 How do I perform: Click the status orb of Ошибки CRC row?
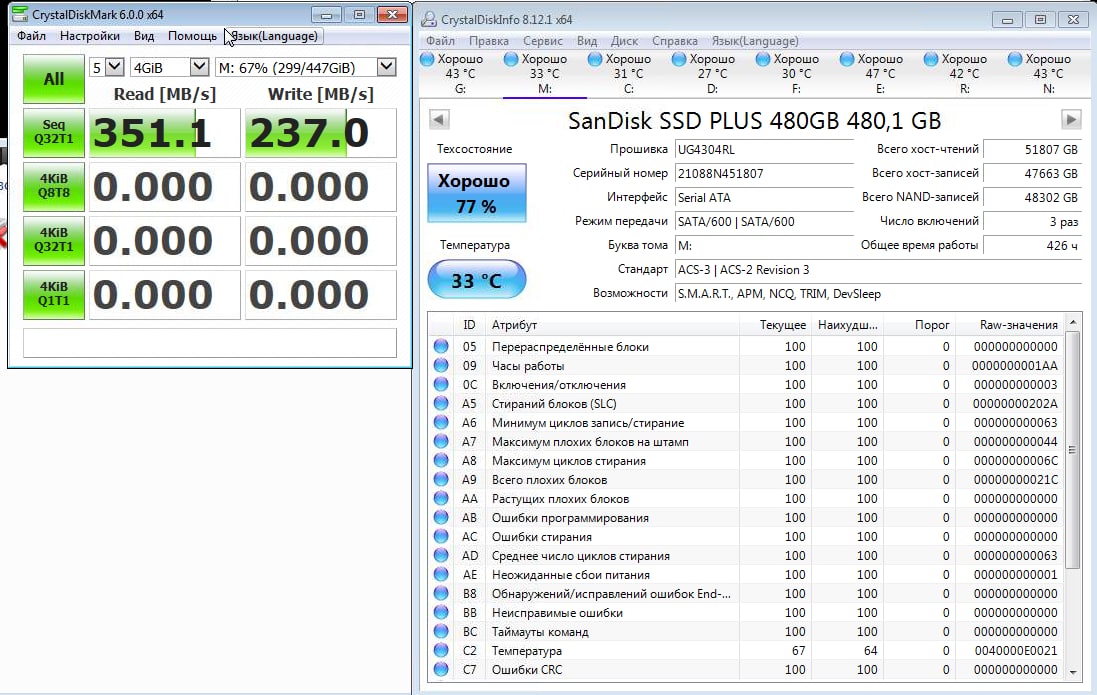pos(441,669)
